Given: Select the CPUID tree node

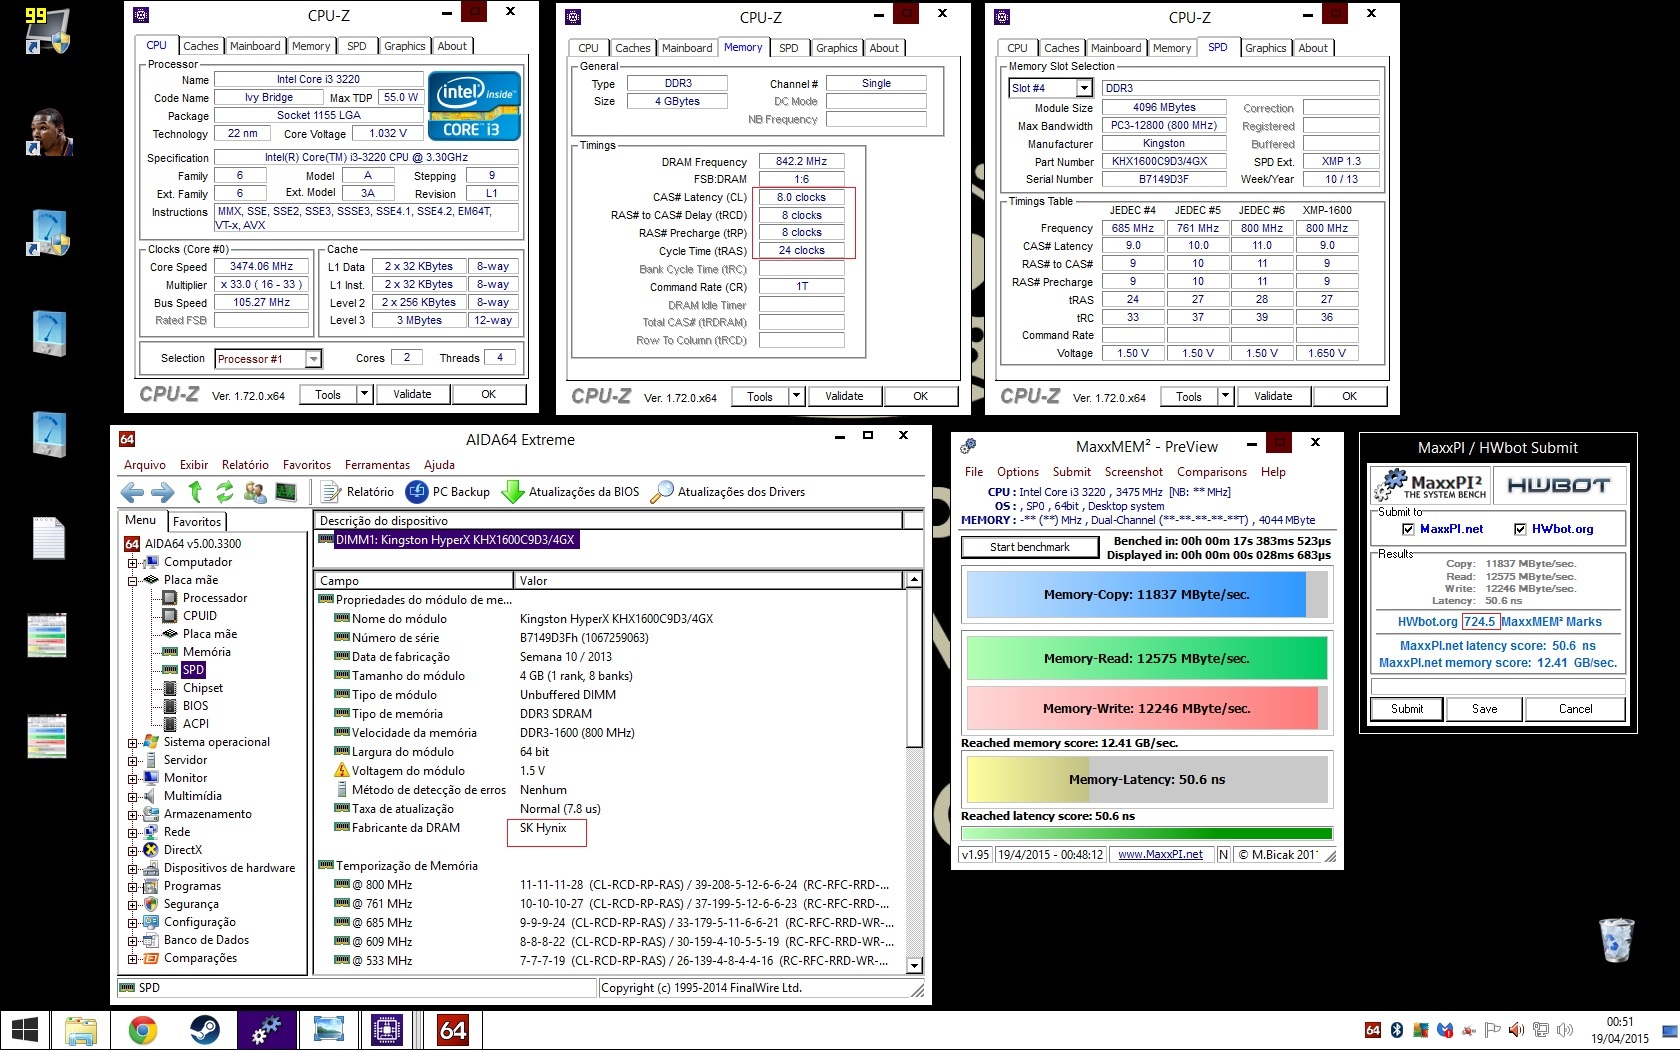Looking at the screenshot, I should [189, 616].
